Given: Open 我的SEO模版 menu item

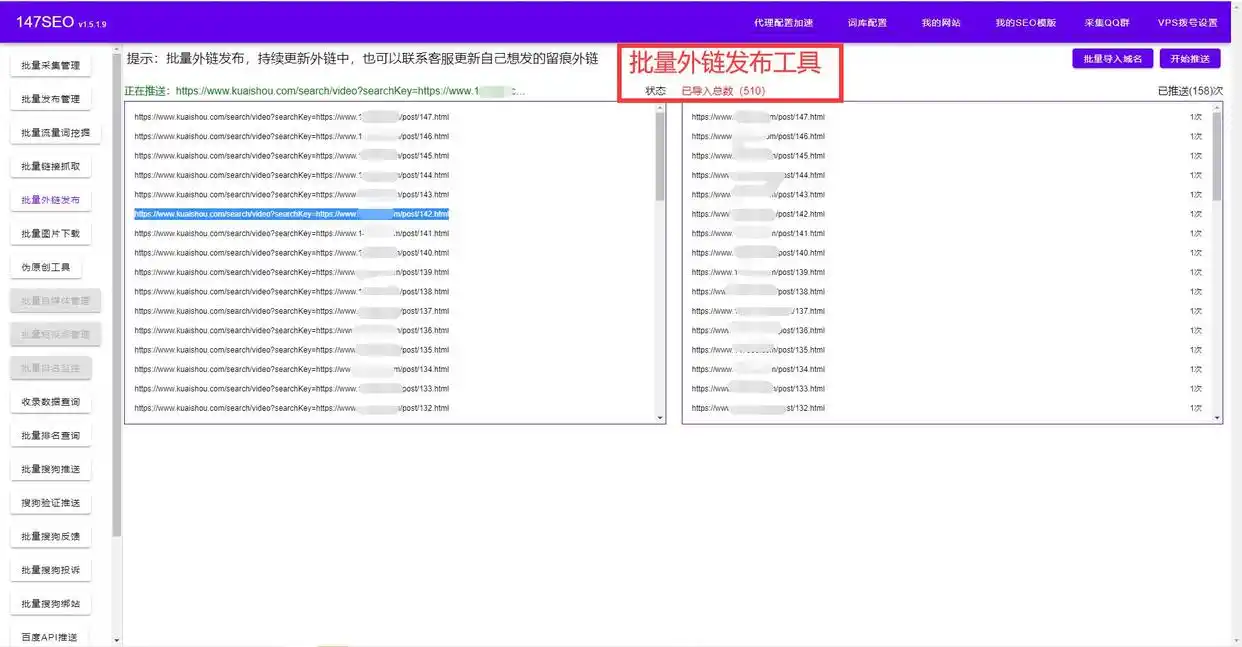Looking at the screenshot, I should 1024,21.
